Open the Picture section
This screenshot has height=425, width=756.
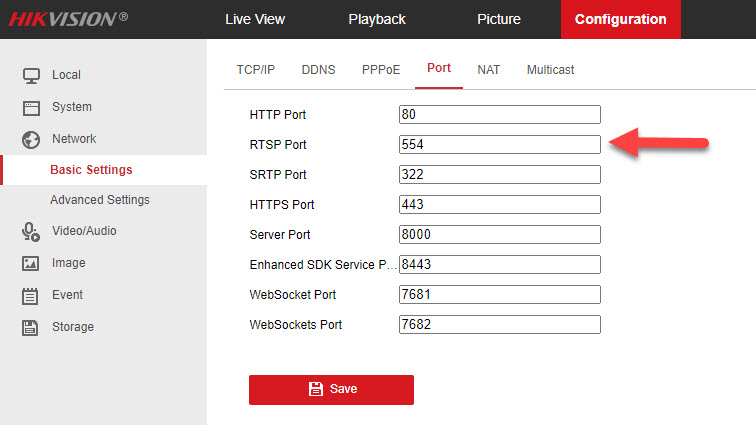pos(498,19)
